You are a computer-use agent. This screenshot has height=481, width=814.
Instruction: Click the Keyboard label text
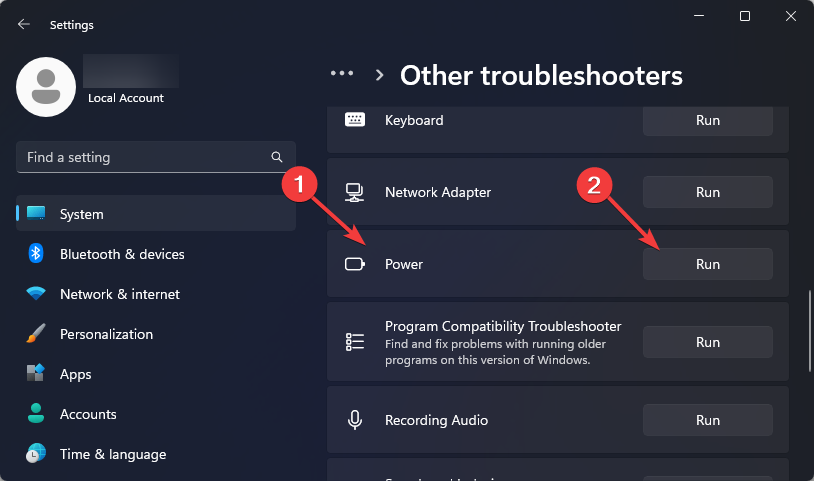414,120
